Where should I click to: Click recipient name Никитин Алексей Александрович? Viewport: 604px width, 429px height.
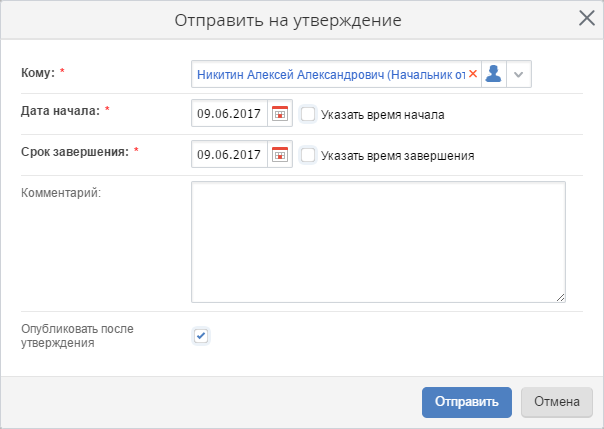[x=330, y=74]
